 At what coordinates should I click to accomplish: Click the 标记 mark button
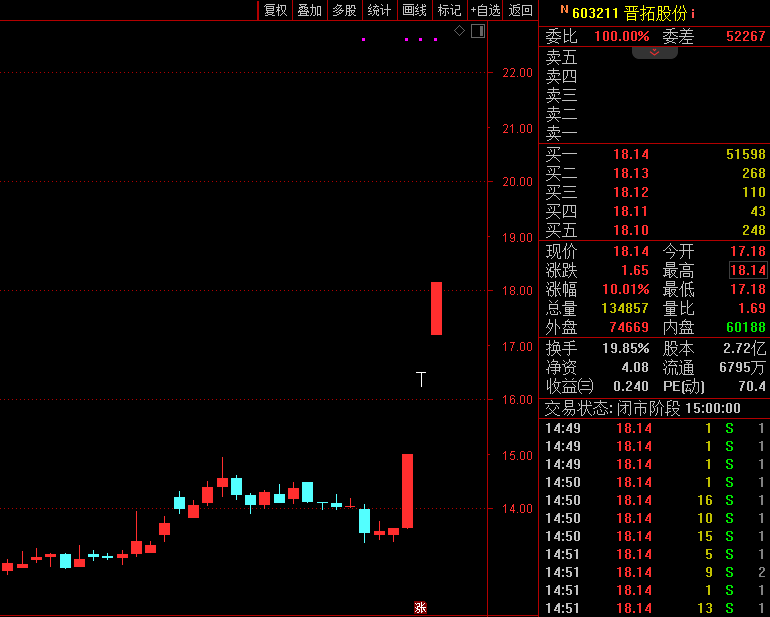click(449, 10)
